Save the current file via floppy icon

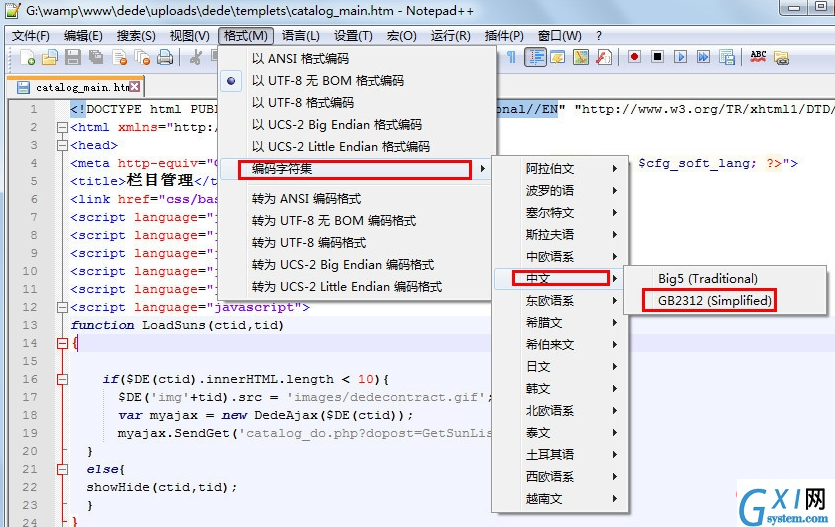pyautogui.click(x=73, y=57)
